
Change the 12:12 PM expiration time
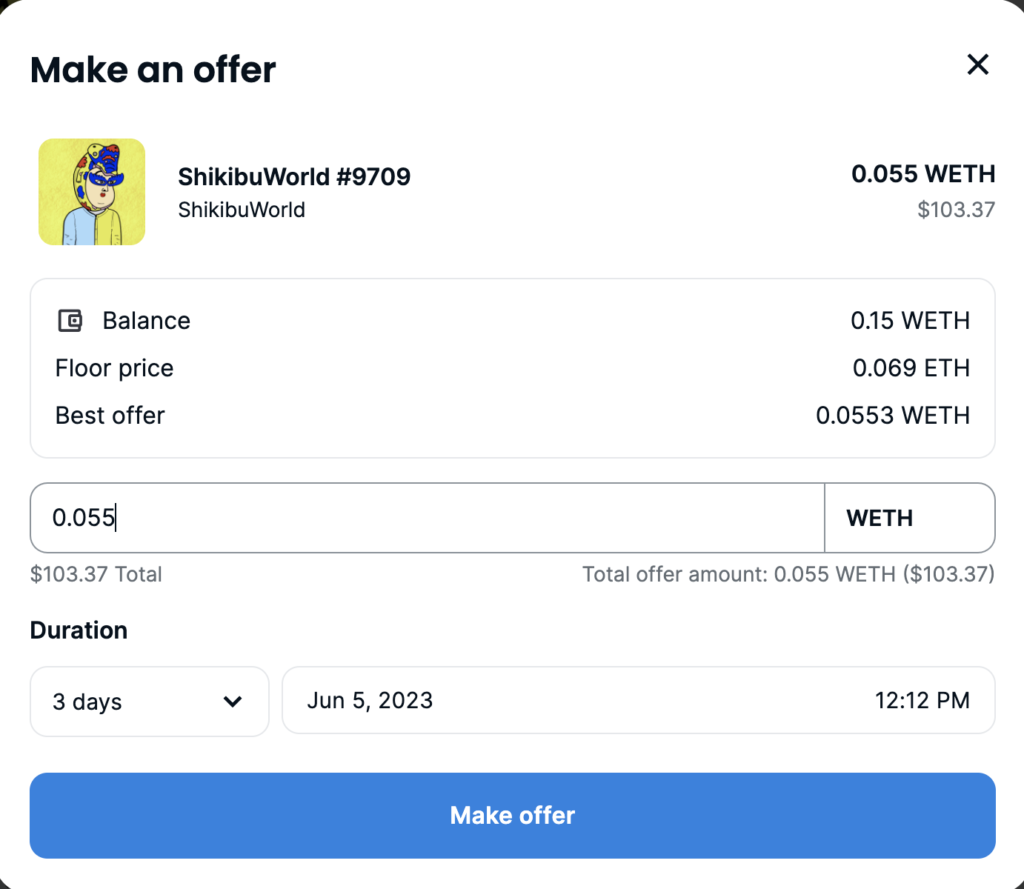(x=922, y=700)
